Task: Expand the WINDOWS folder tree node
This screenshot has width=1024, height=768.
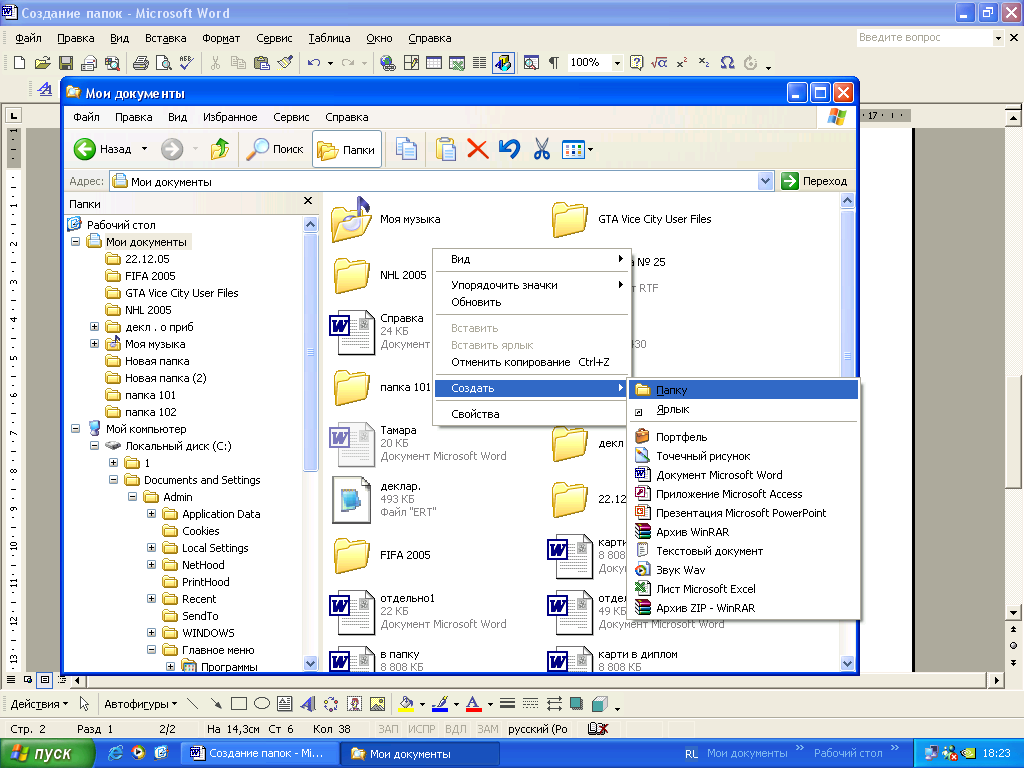Action: pyautogui.click(x=152, y=632)
